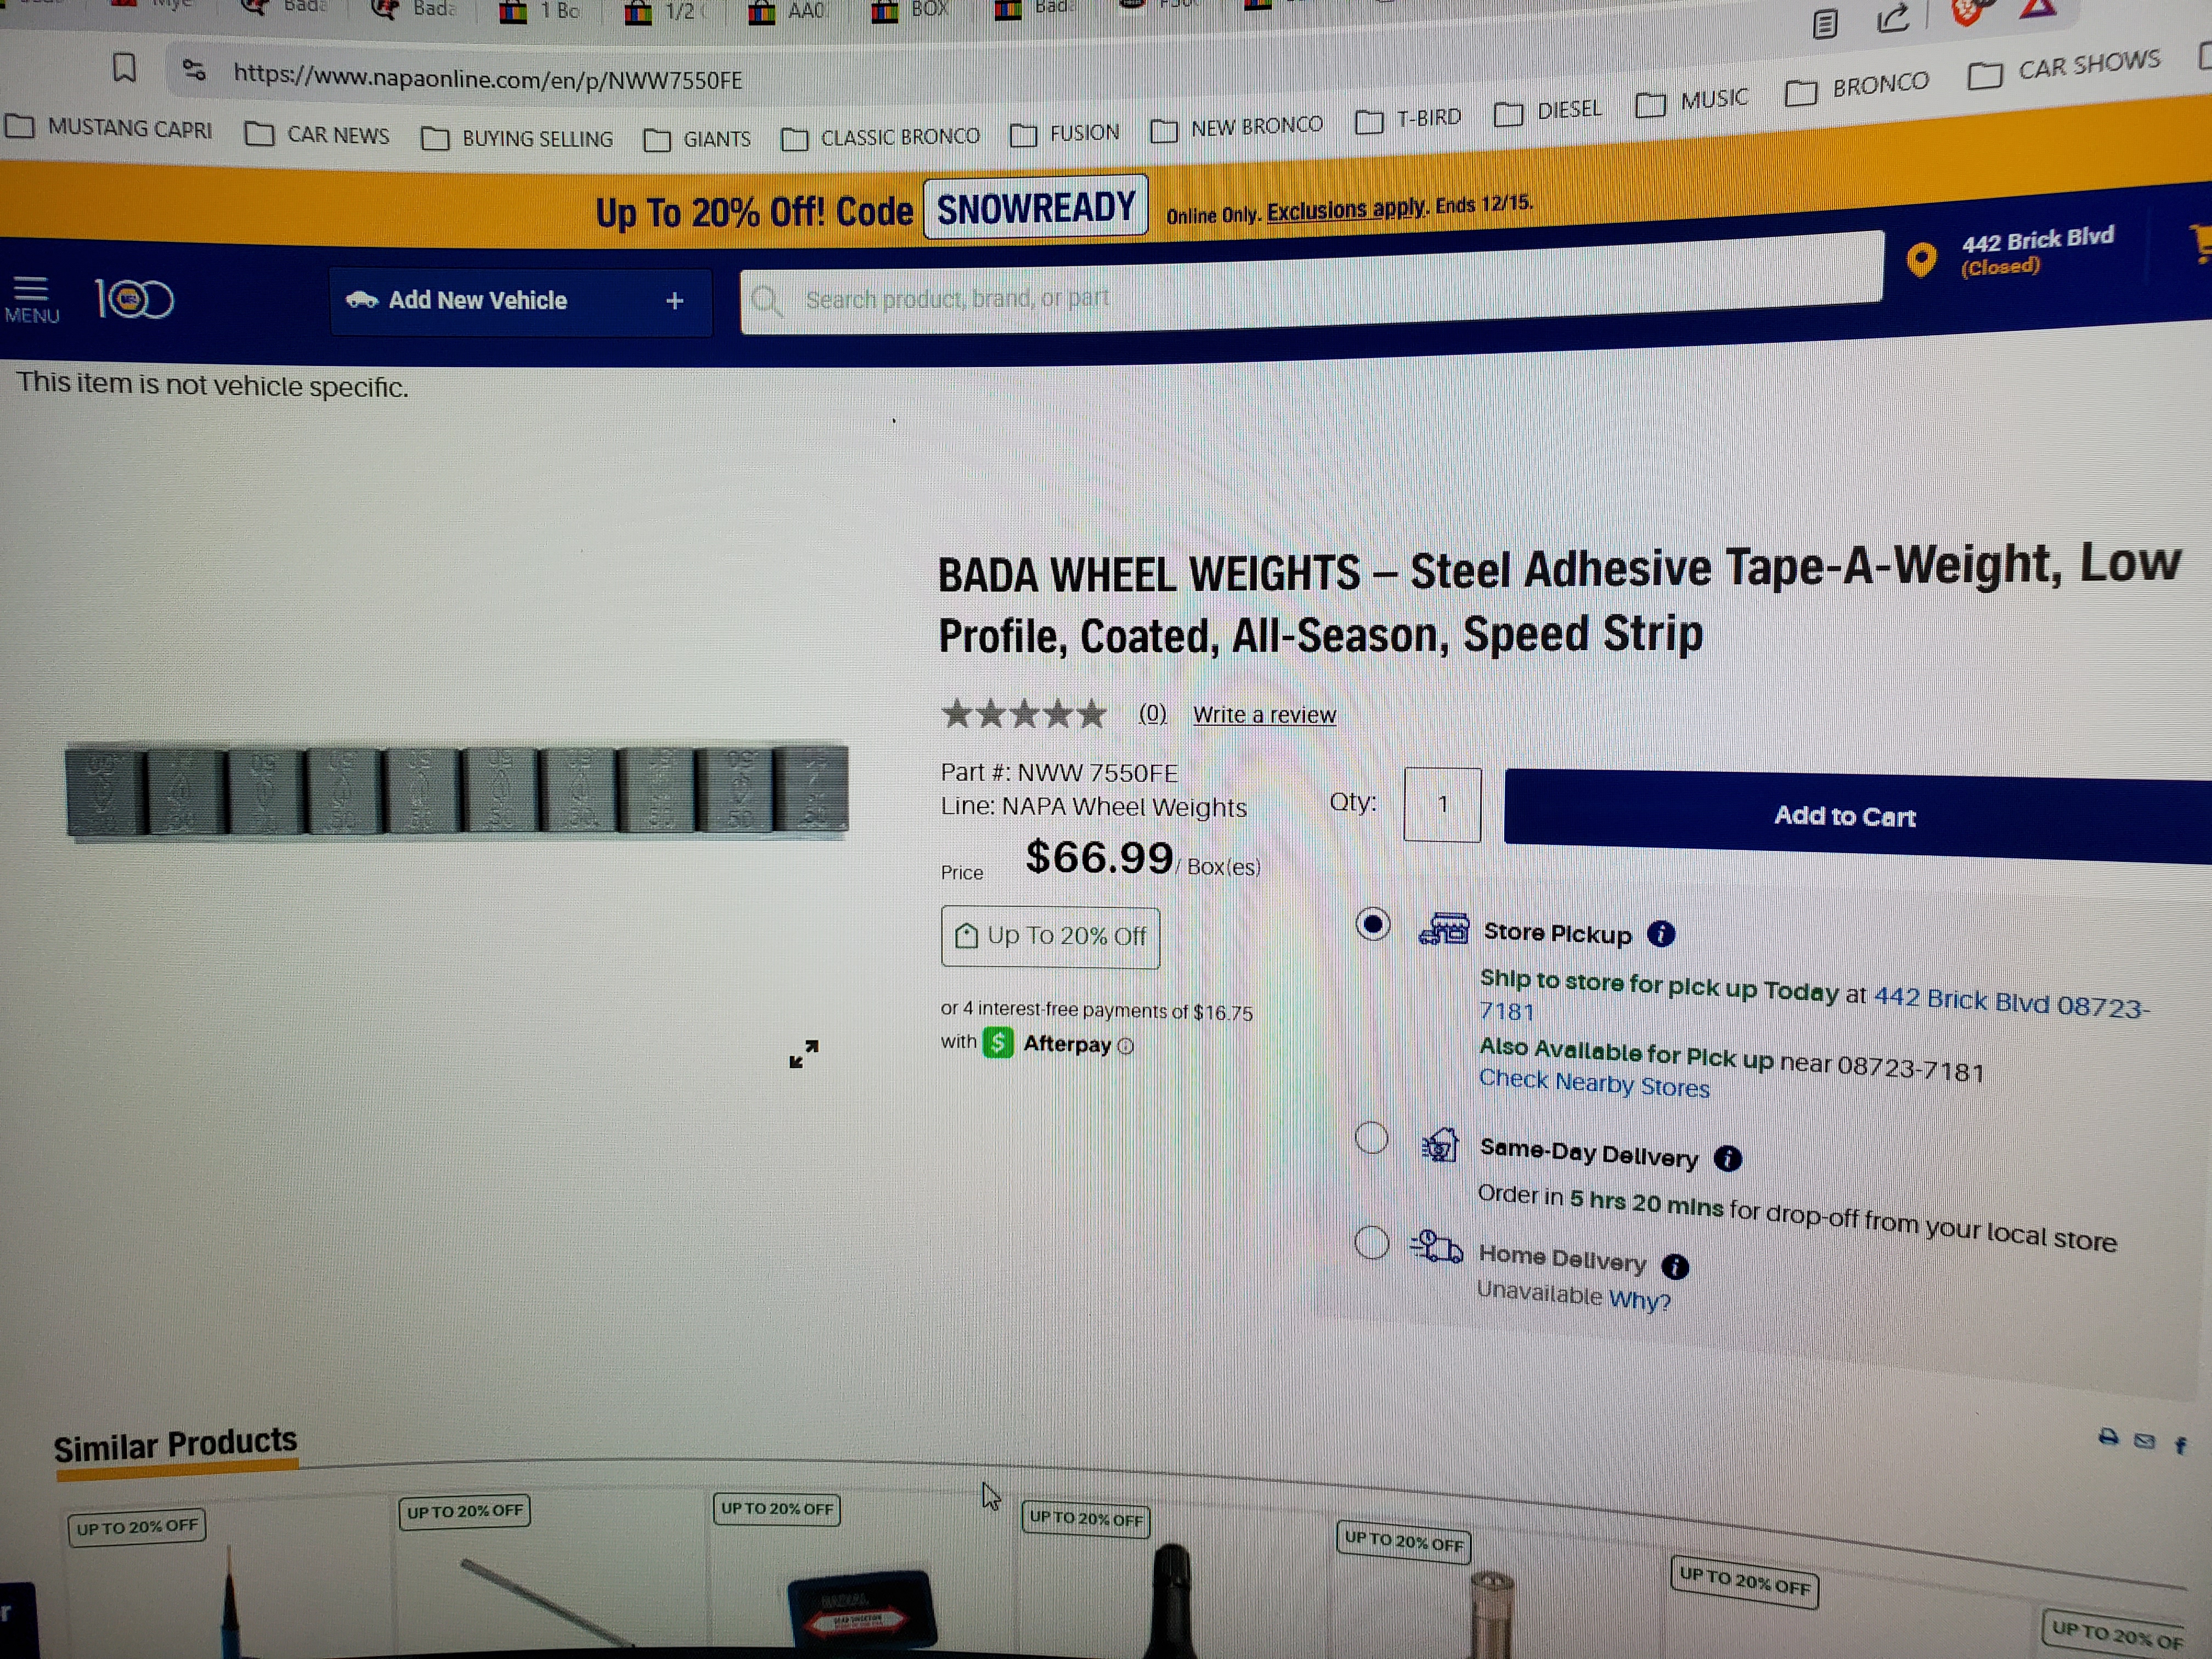Click the store location pin icon

1920,260
